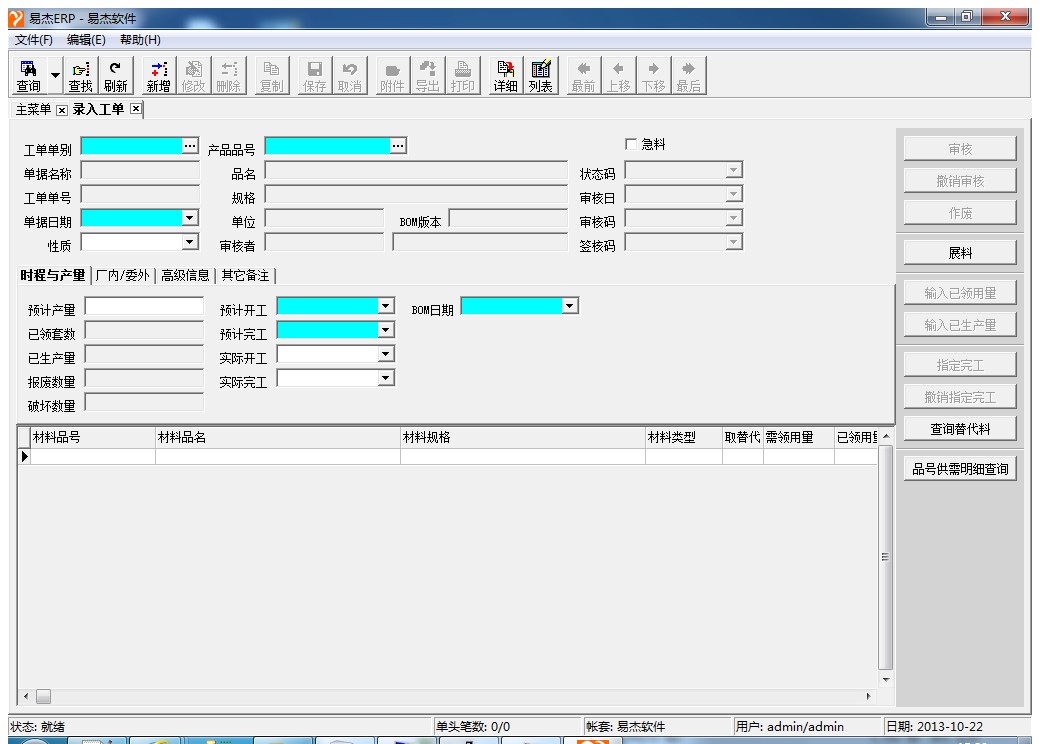Switch to the 厂内/委外 tab
Viewport: 1040px width, 744px height.
[x=123, y=275]
